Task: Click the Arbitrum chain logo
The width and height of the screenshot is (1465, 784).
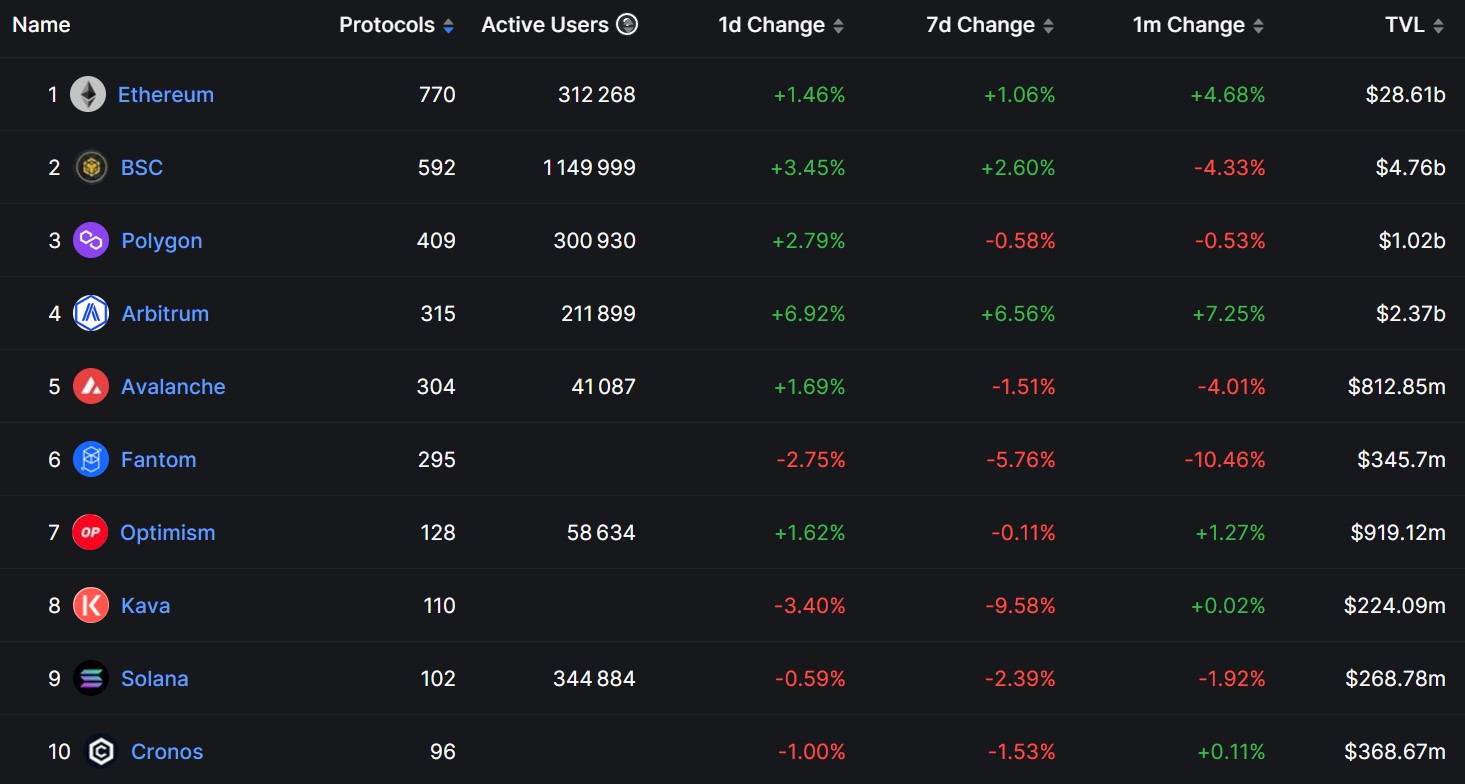Action: coord(89,313)
